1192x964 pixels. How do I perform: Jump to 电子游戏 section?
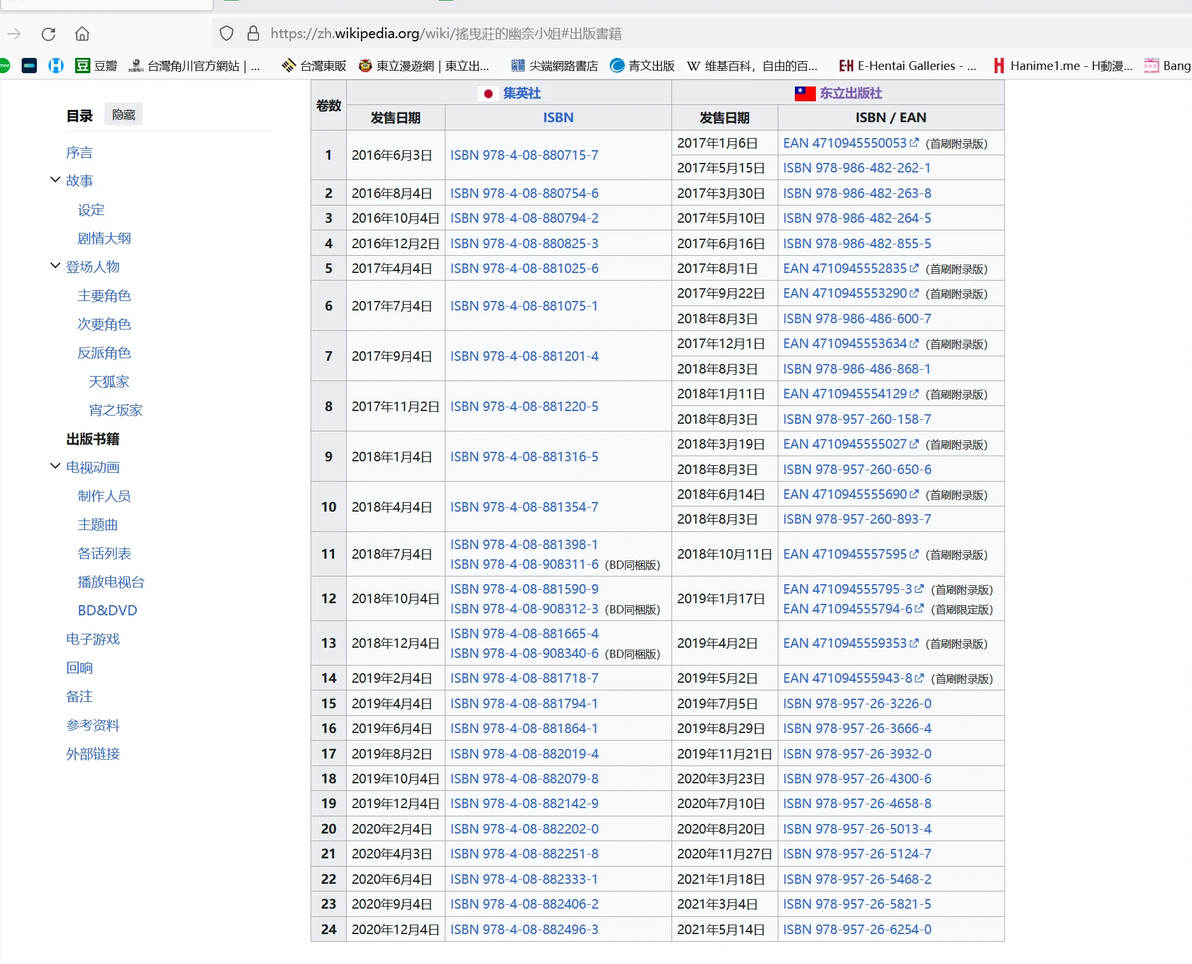pos(93,639)
